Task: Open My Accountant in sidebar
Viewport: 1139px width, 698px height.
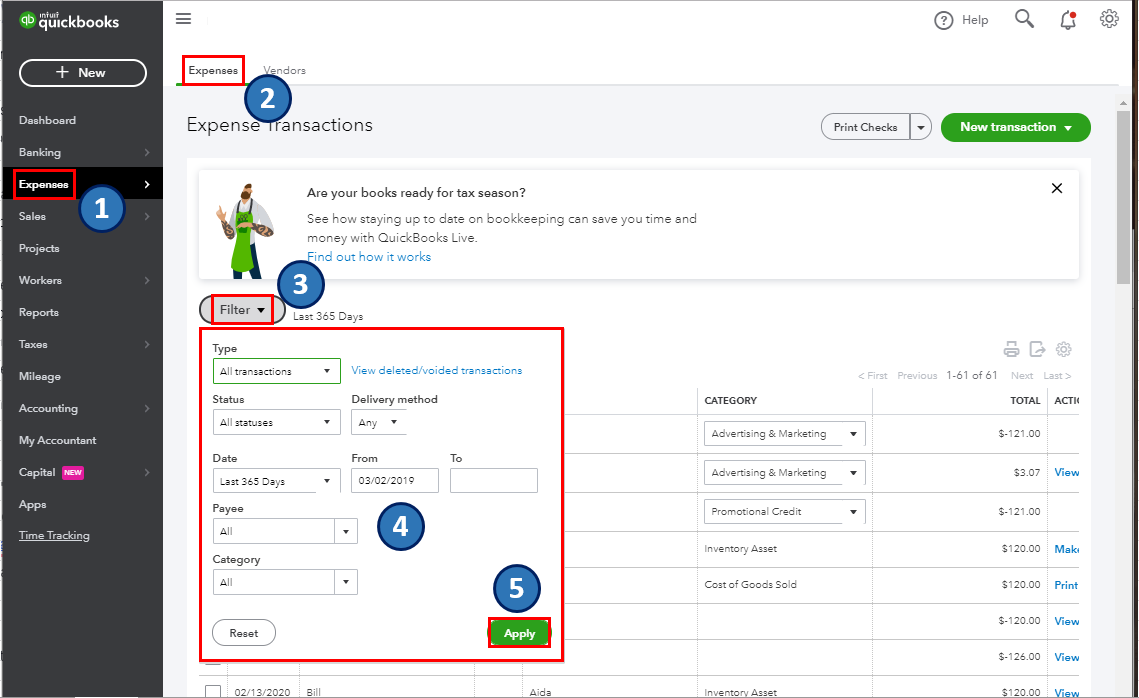Action: click(57, 440)
